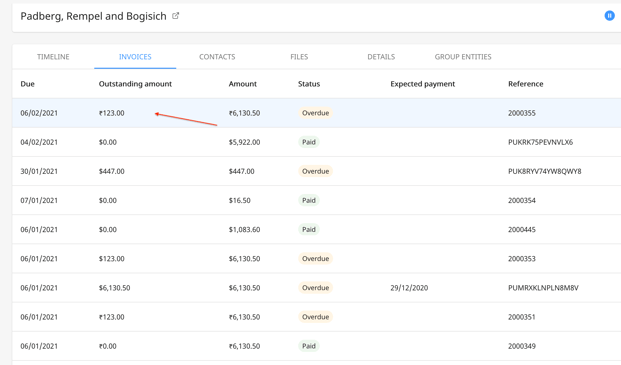Open invoice with reference 2000354

(x=522, y=200)
